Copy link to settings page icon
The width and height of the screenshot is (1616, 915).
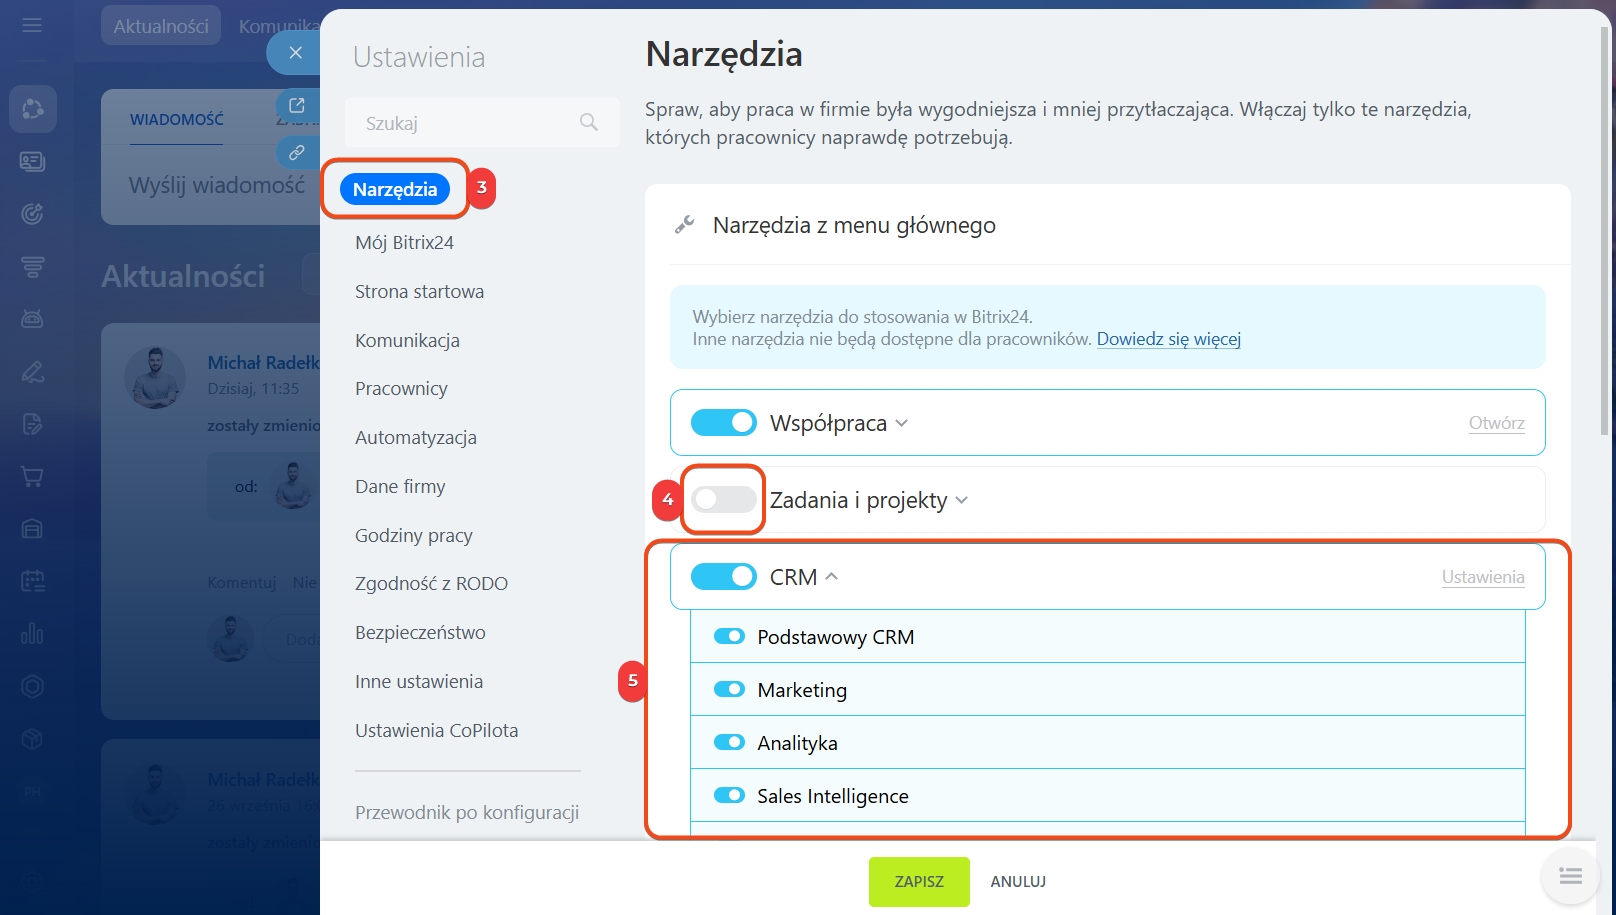[297, 153]
